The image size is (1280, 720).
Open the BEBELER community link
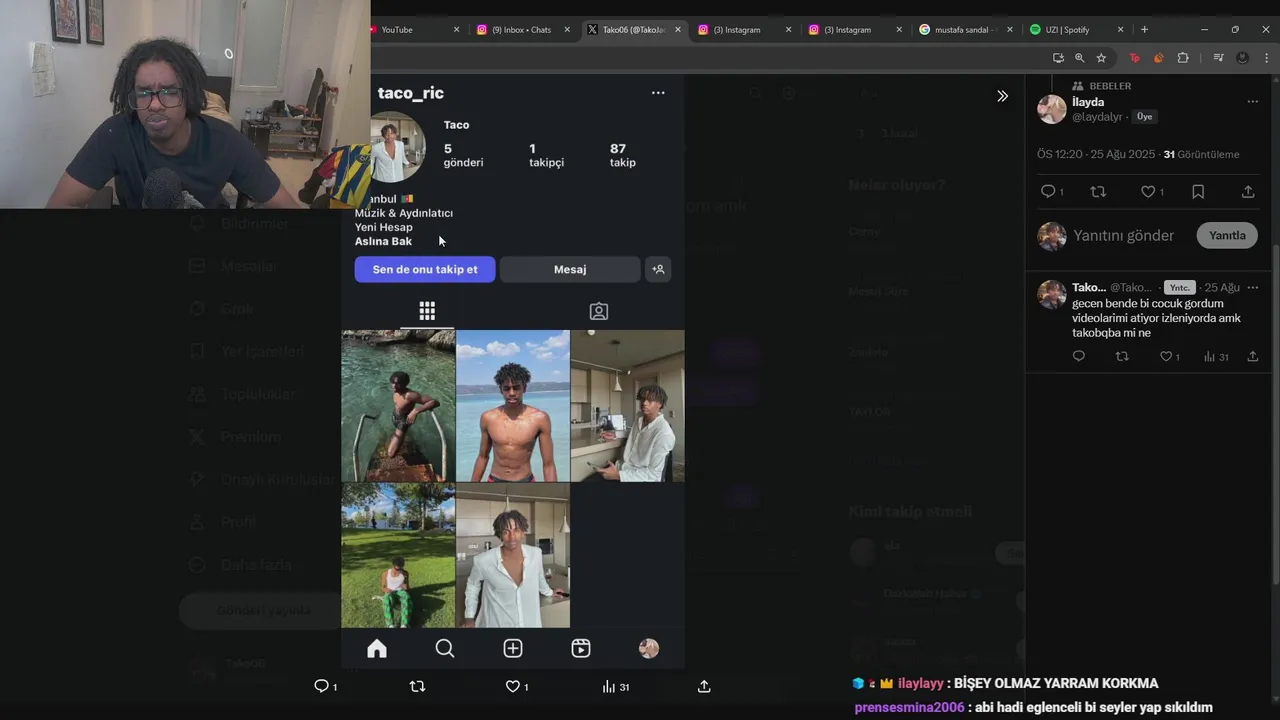[x=1110, y=86]
